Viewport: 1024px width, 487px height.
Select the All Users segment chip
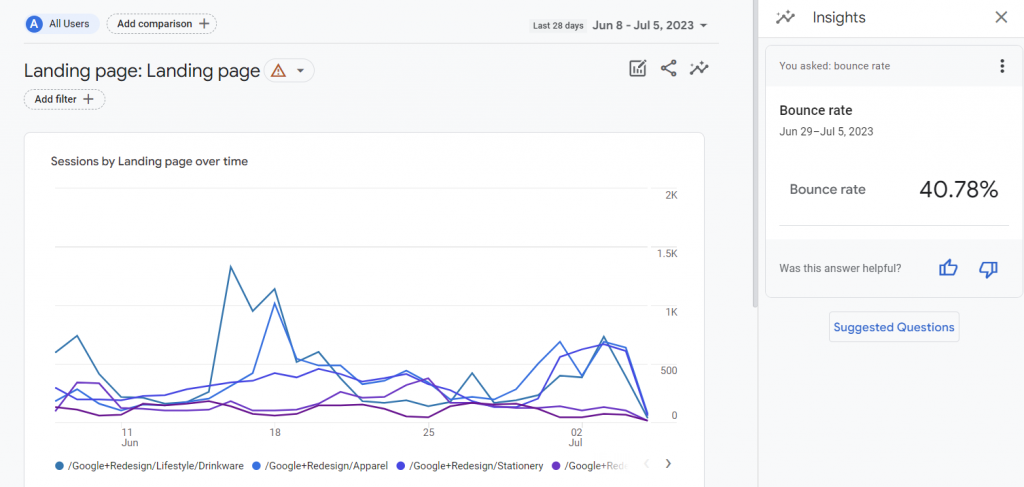coord(62,23)
